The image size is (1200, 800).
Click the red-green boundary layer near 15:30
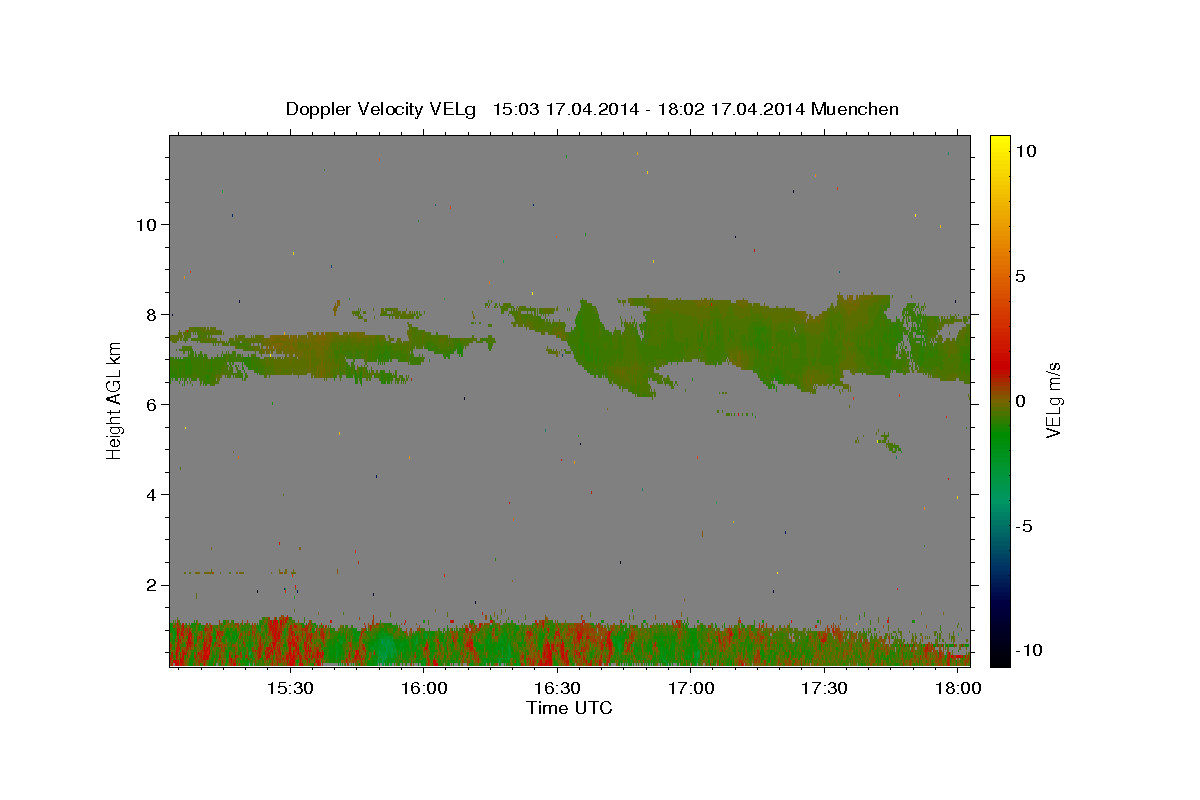click(x=290, y=642)
